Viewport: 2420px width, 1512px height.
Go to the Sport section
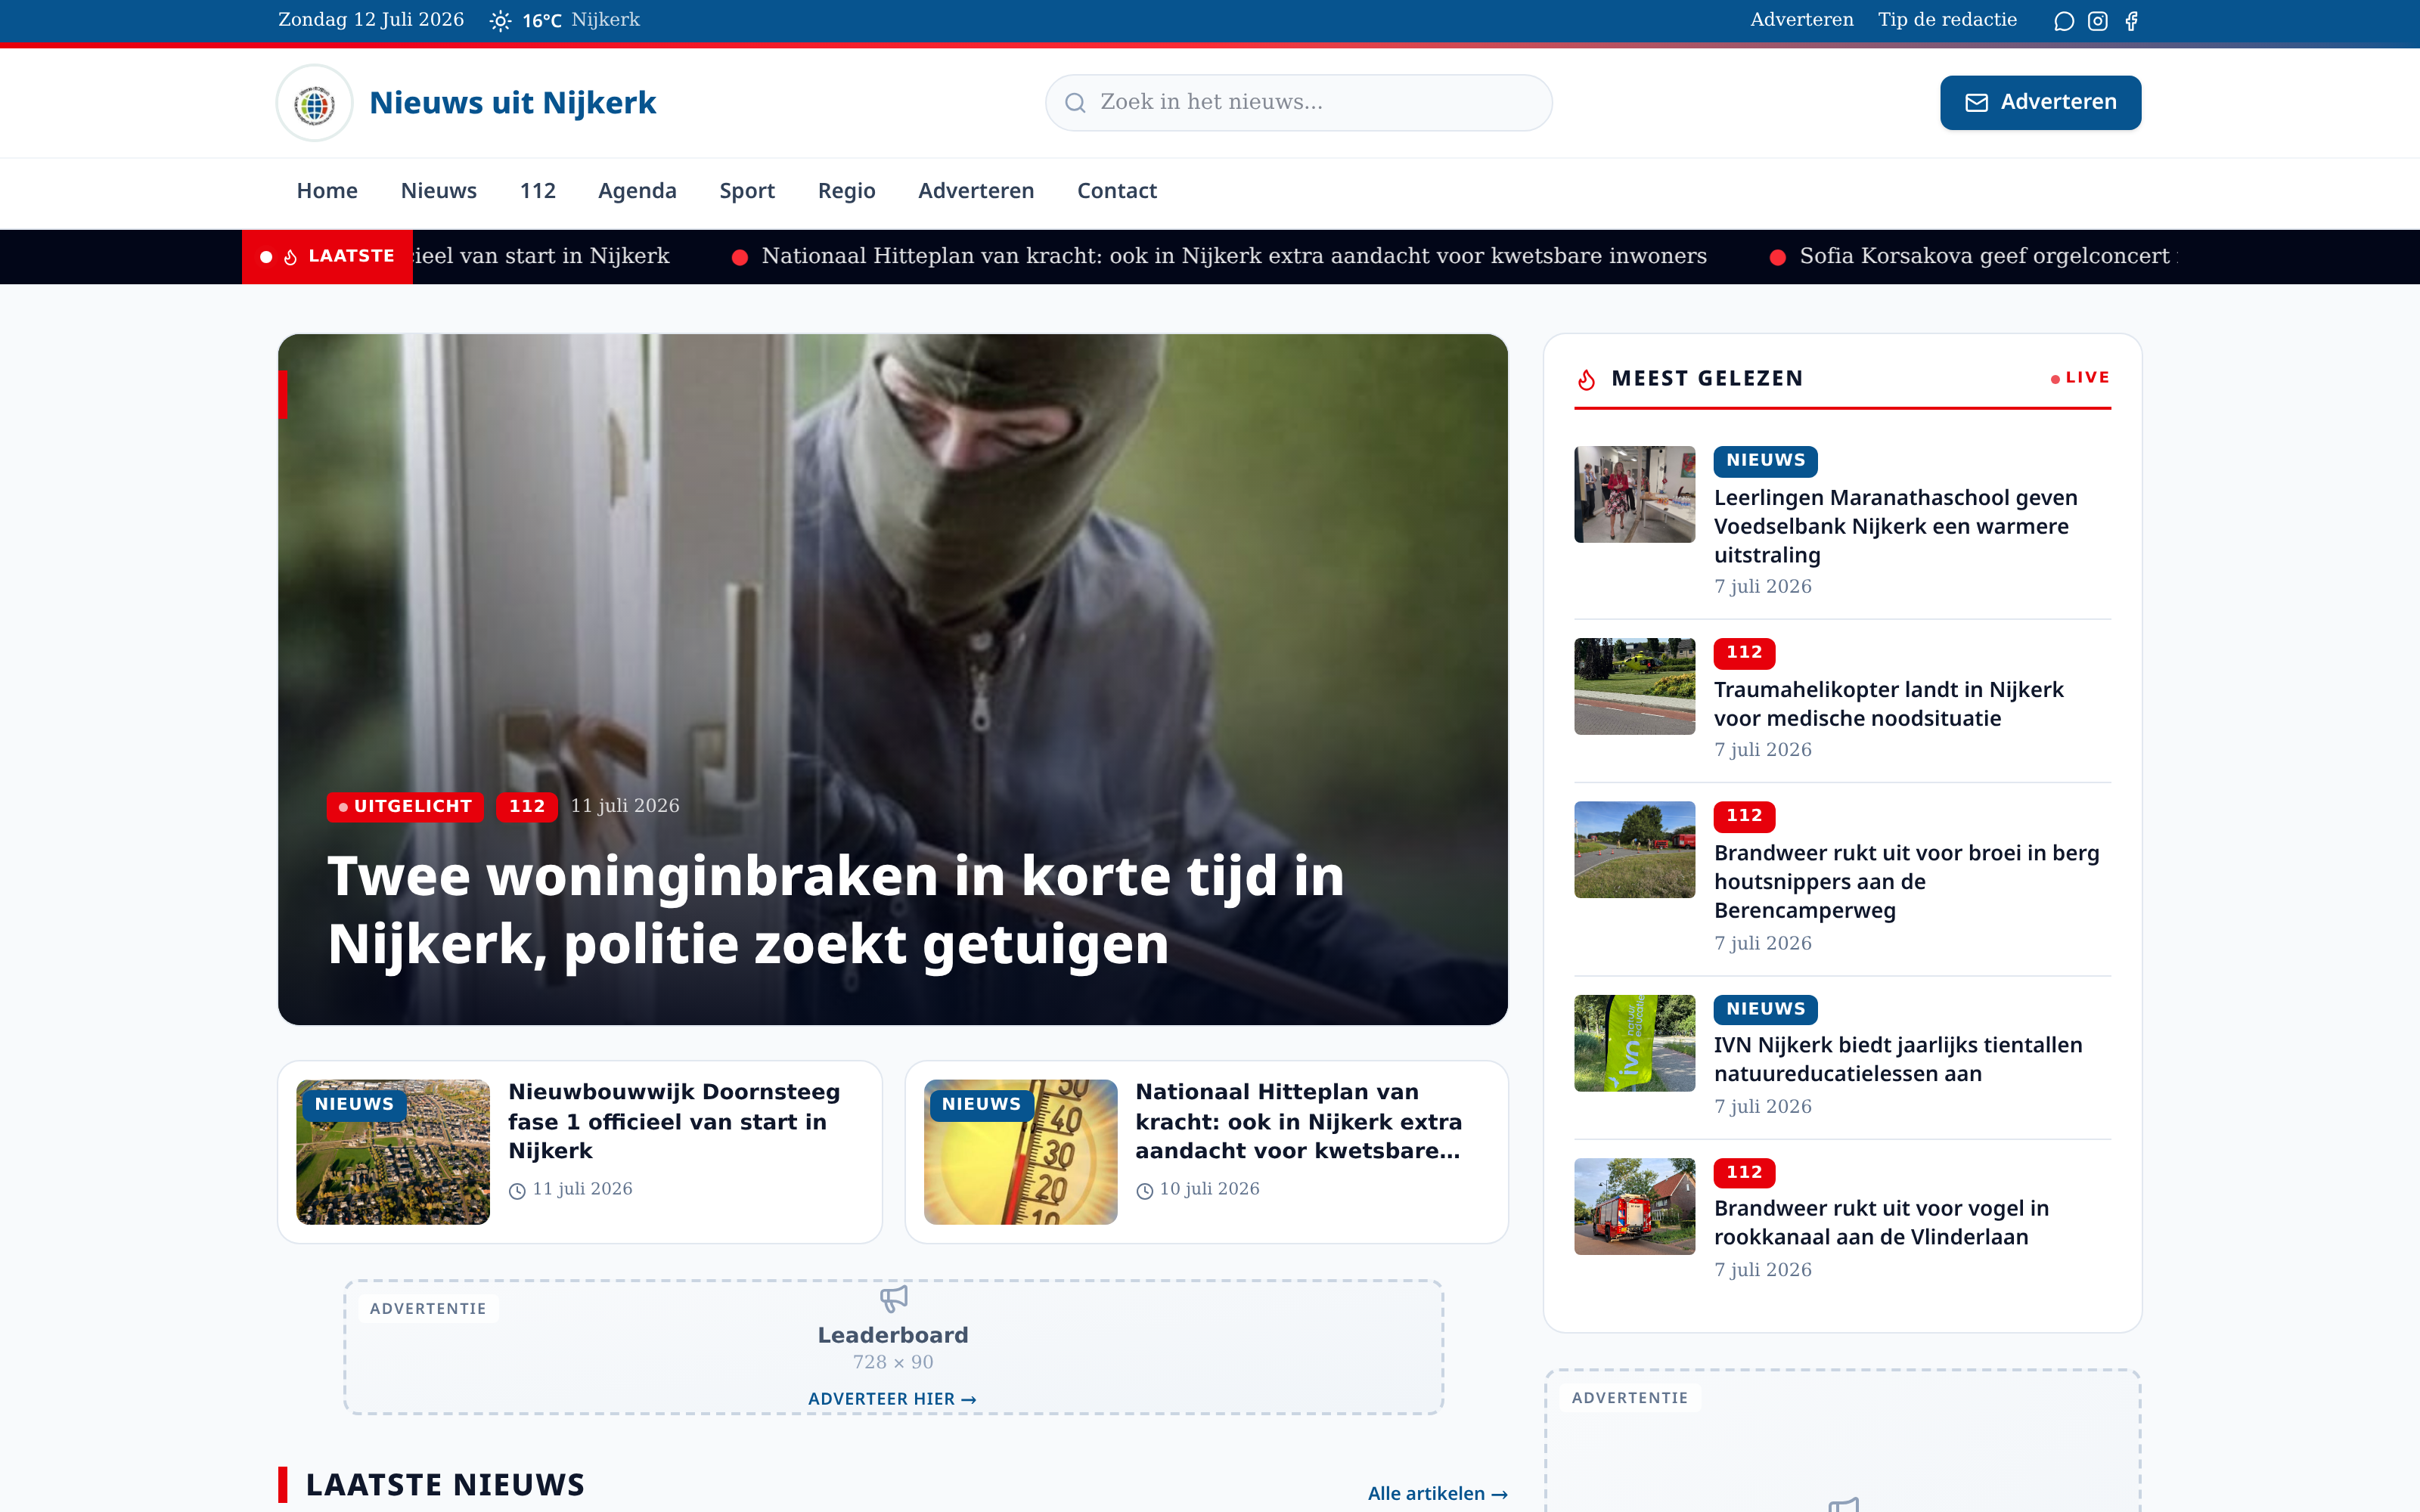coord(747,191)
